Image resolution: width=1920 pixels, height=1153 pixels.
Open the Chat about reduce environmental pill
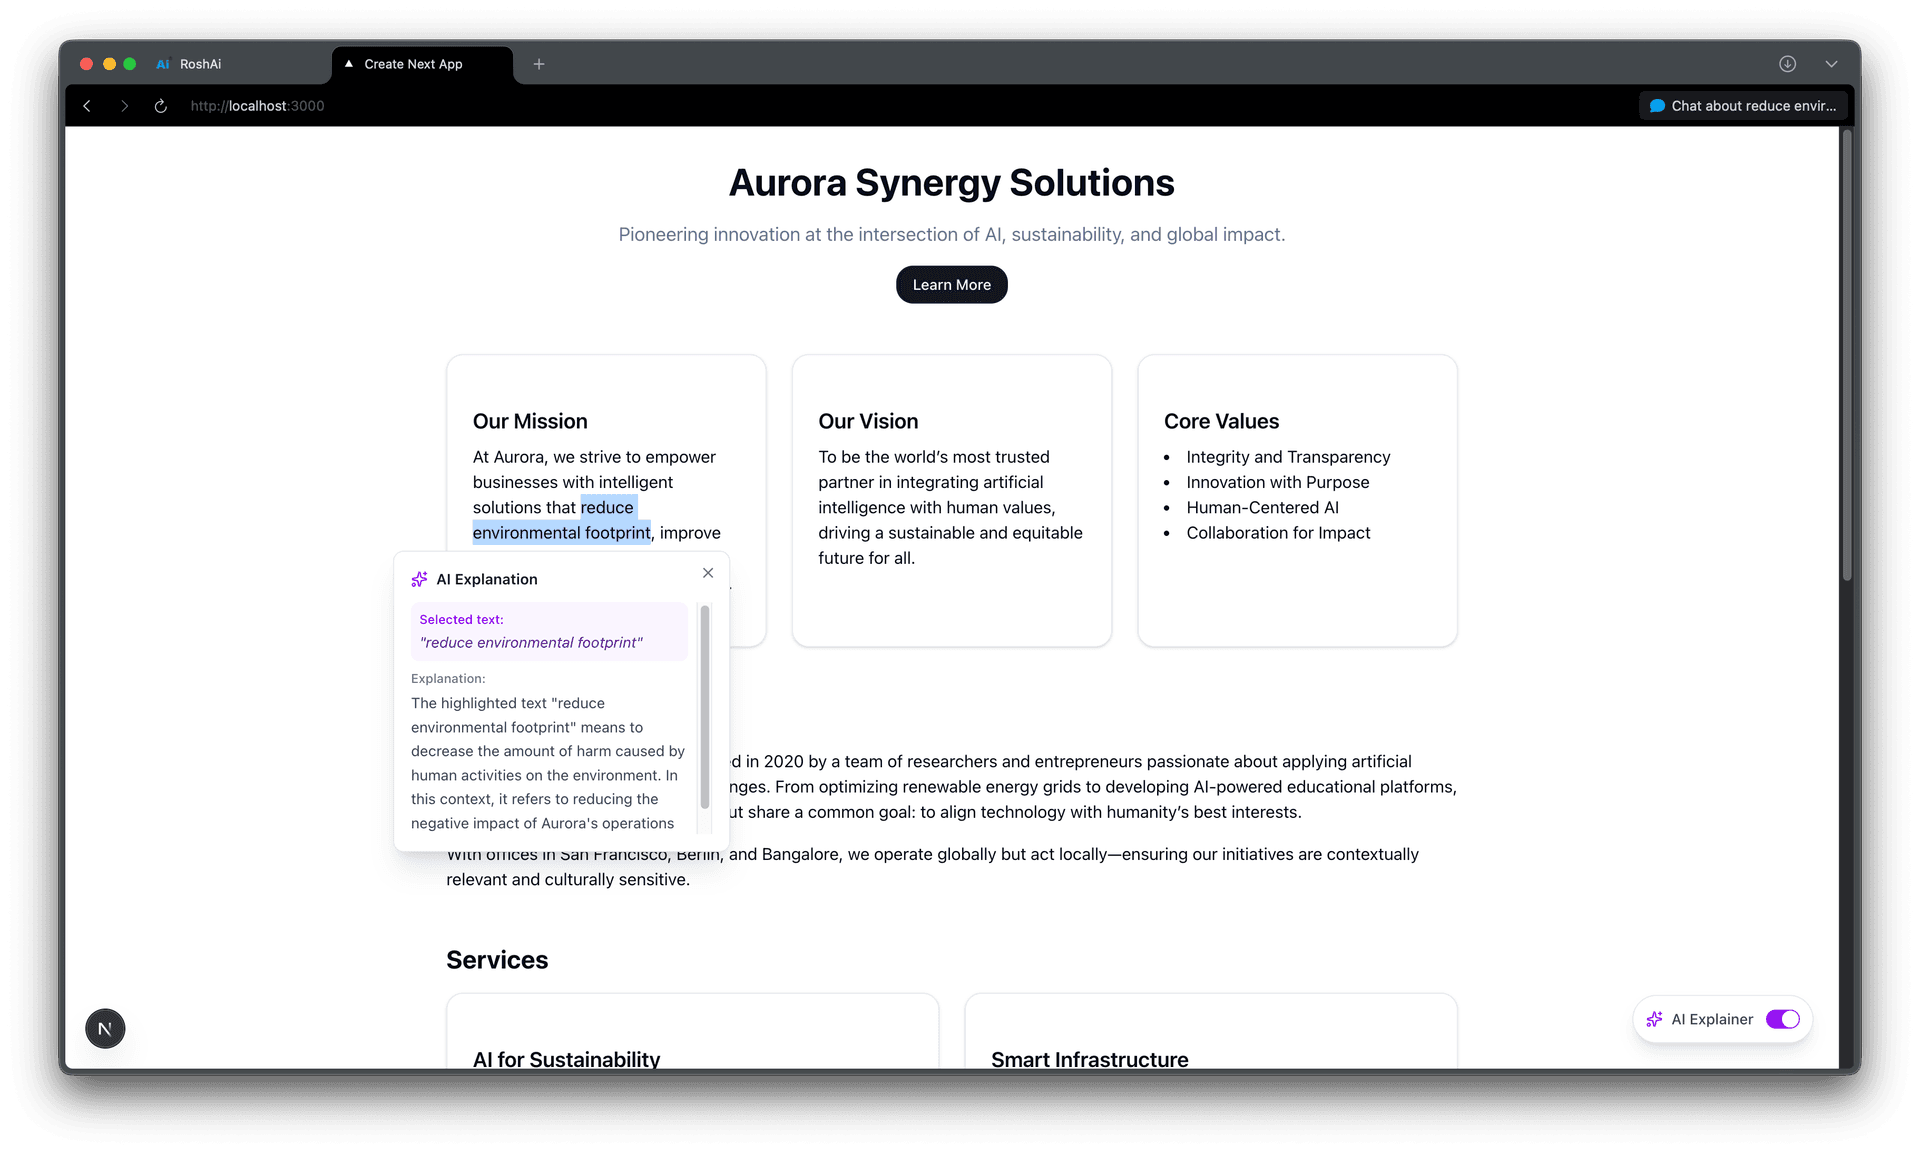point(1743,105)
